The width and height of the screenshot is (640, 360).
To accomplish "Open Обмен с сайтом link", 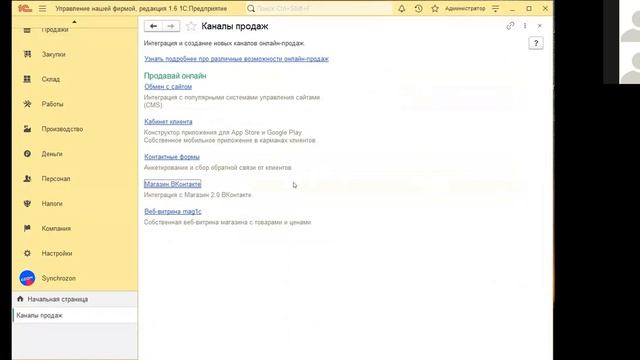I will (x=168, y=87).
